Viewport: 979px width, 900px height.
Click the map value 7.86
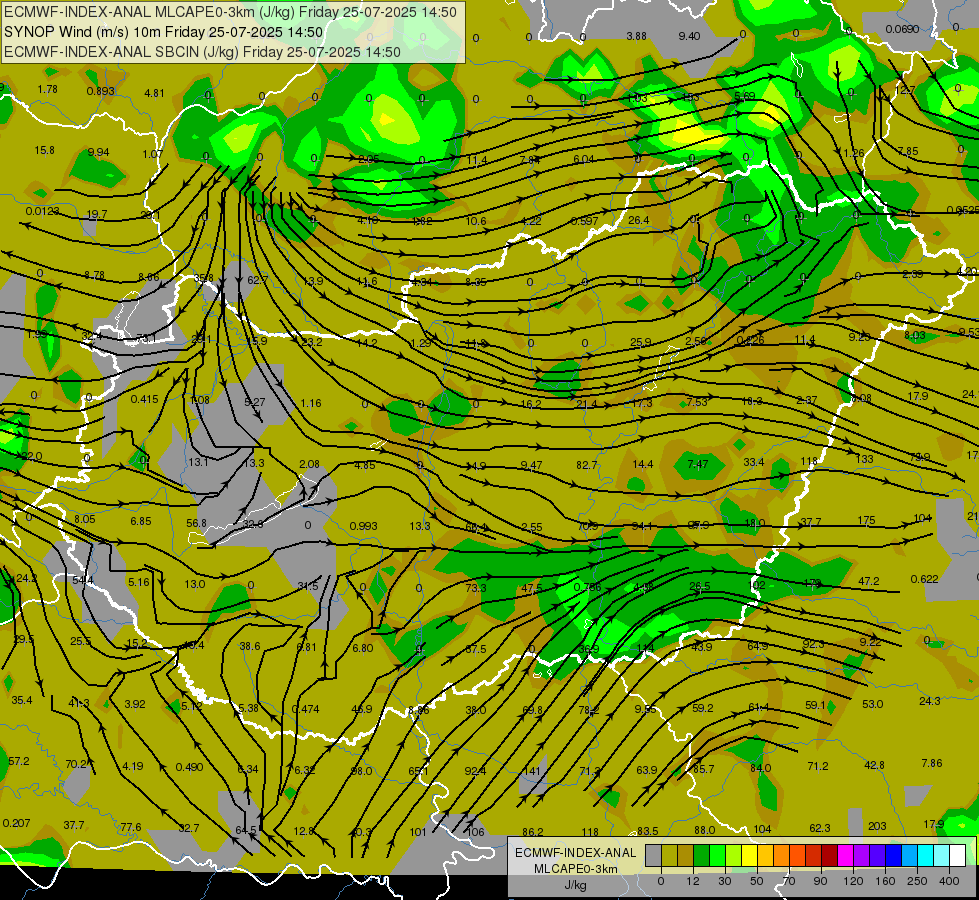(x=932, y=763)
